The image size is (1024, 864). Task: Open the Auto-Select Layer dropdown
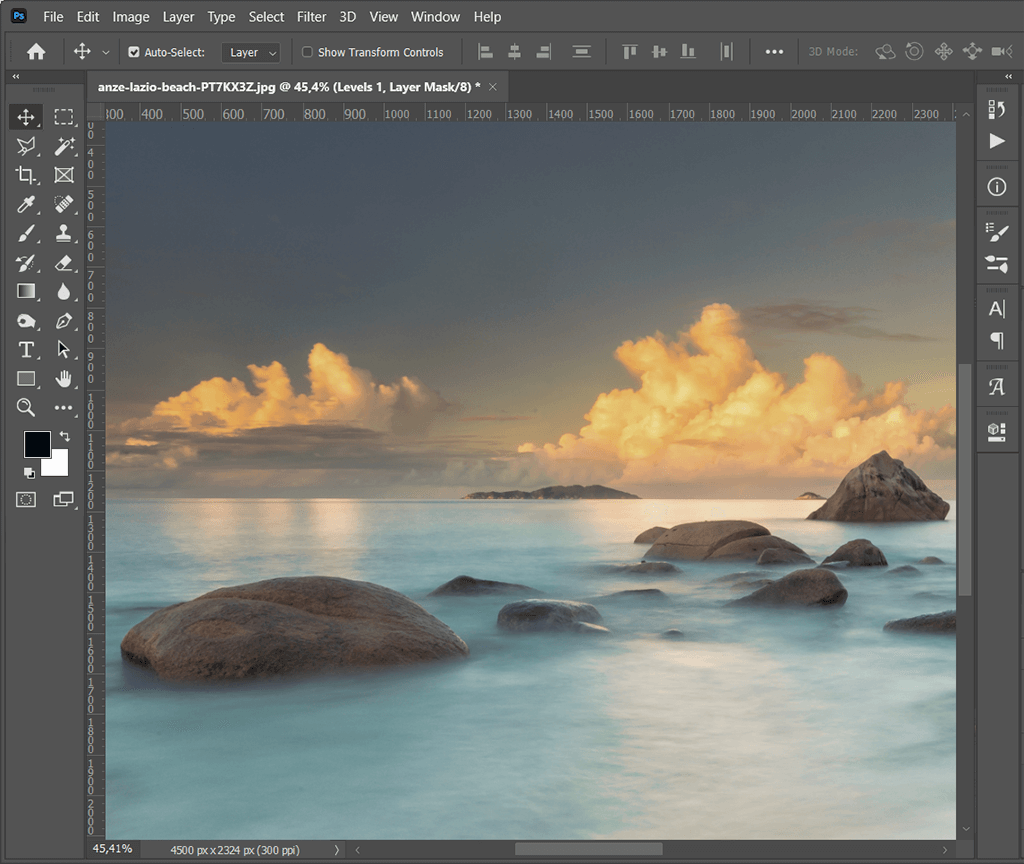point(251,52)
